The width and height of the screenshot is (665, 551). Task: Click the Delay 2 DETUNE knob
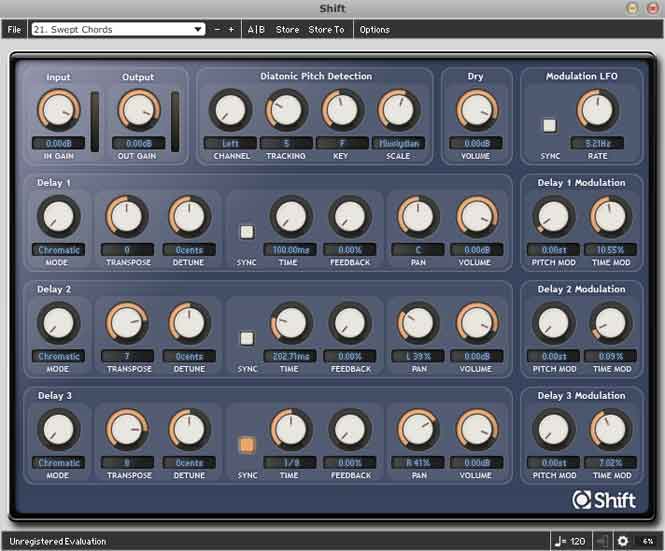point(189,323)
